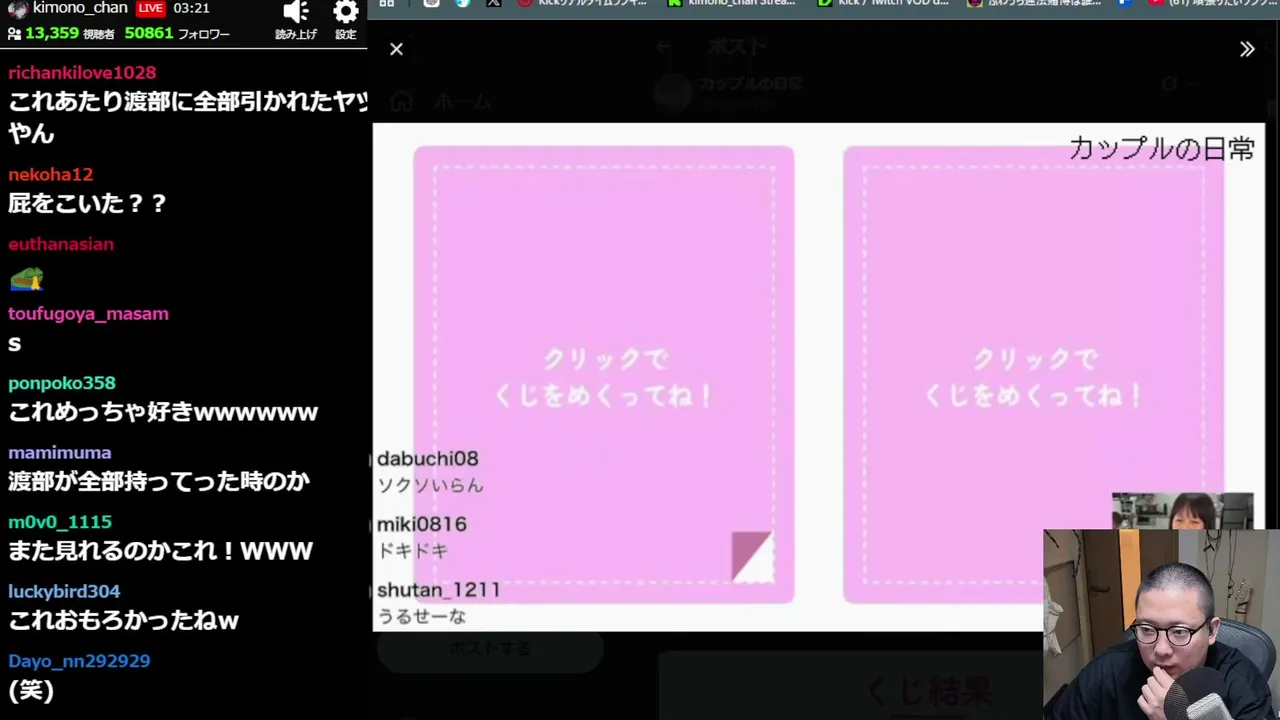
Task: Click the これおもろかったねw message
Action: coord(123,621)
